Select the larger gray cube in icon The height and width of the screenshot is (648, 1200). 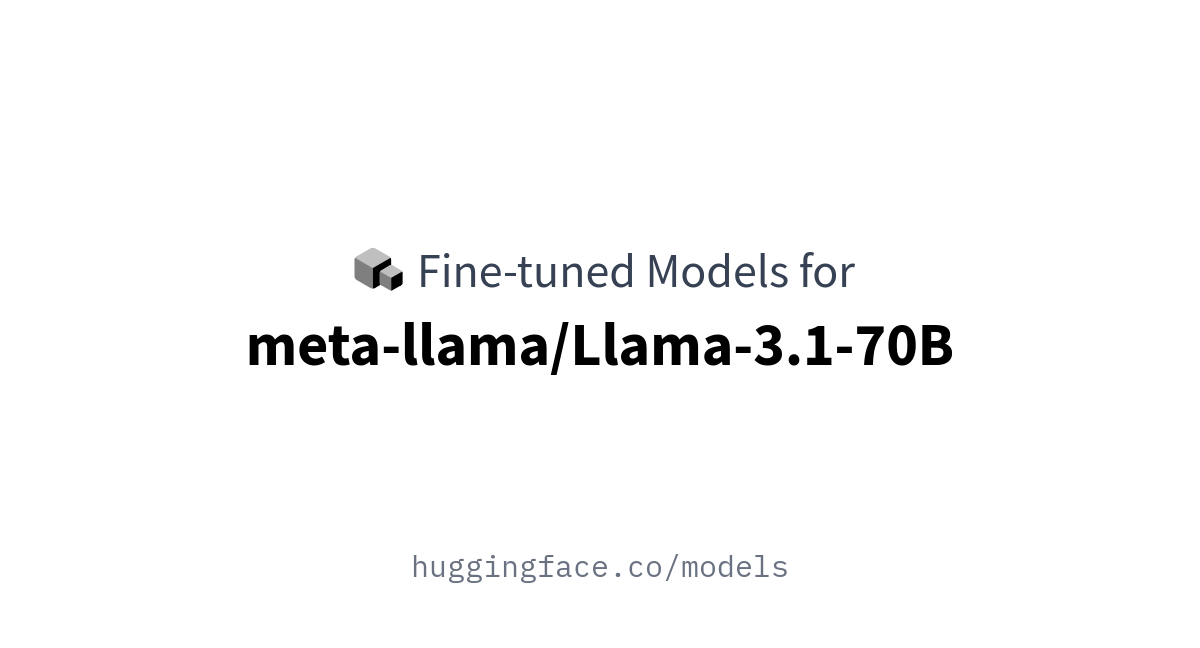[x=372, y=266]
